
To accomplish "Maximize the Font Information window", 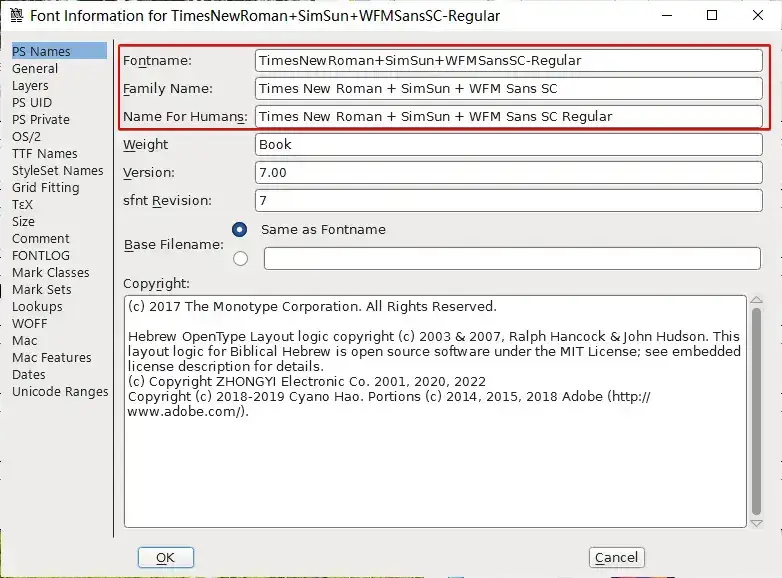I will pos(712,16).
